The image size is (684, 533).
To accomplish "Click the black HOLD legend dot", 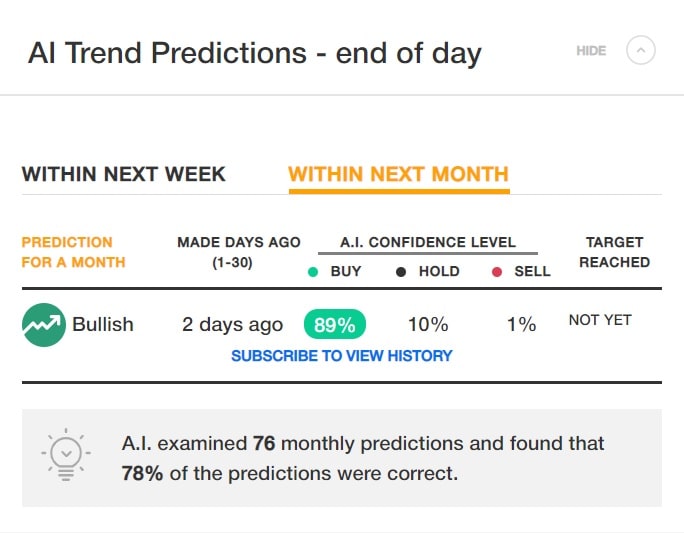I will (x=401, y=272).
